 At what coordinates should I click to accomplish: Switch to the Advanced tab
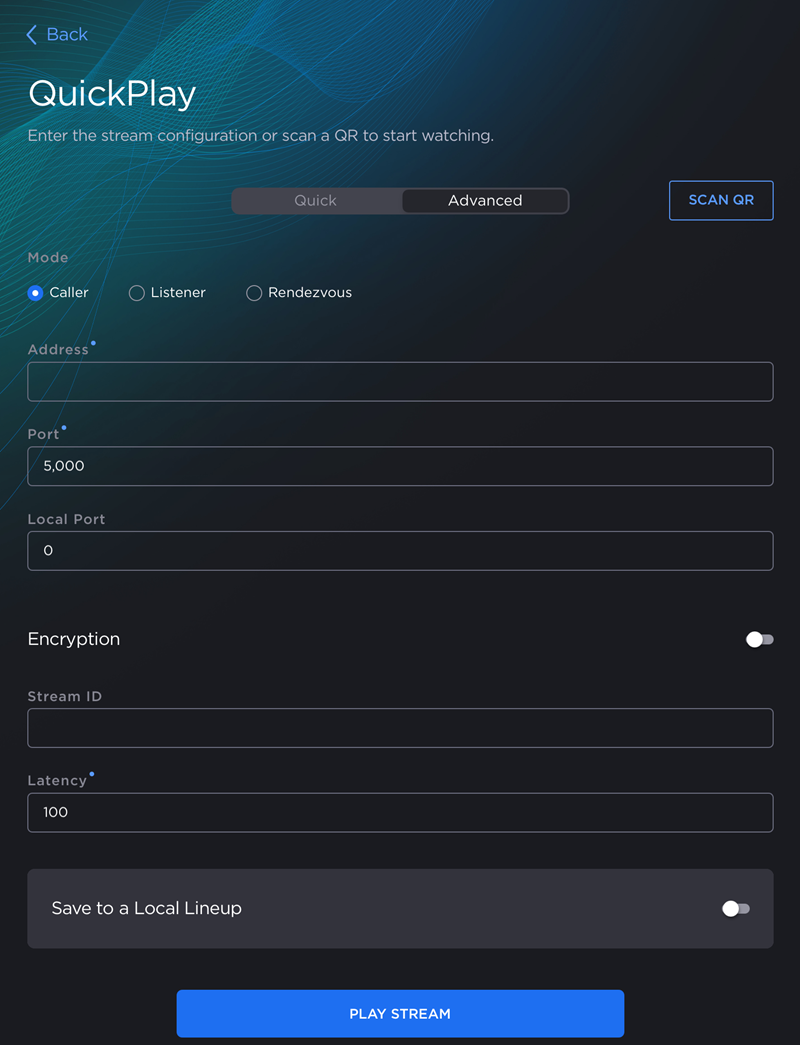click(x=484, y=200)
